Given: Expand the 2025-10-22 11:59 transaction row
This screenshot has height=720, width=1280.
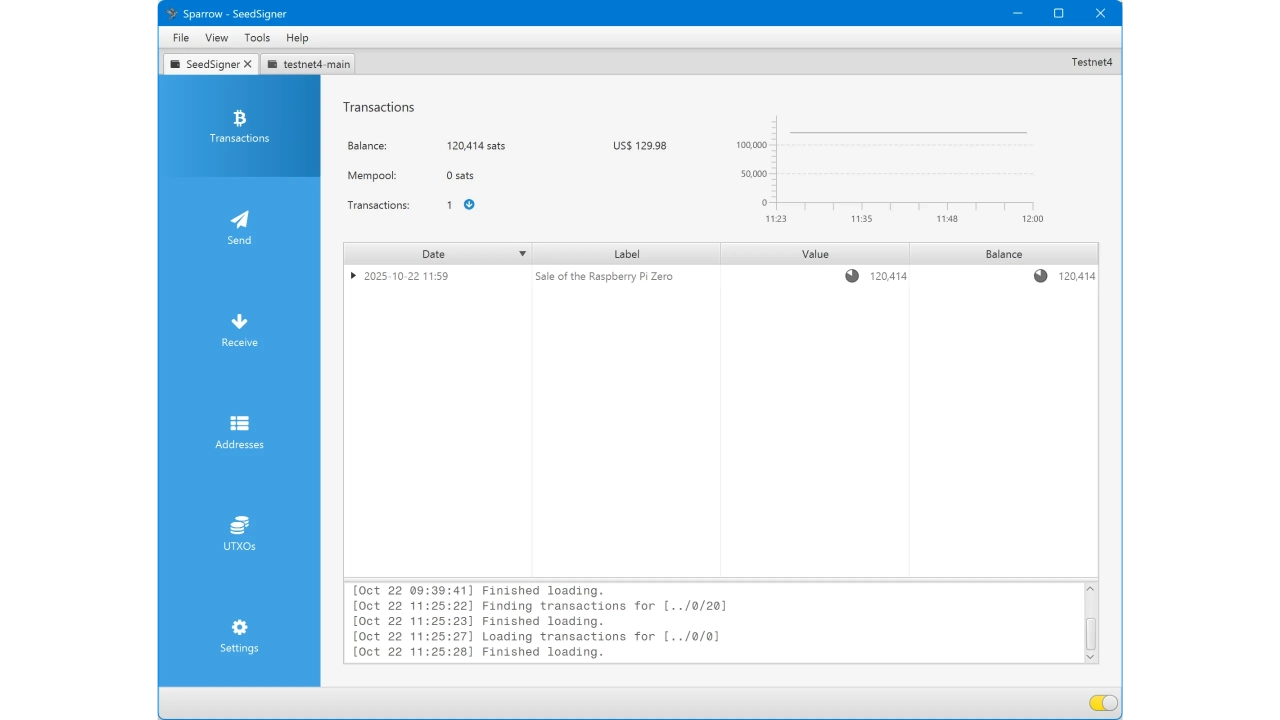Looking at the screenshot, I should (353, 276).
